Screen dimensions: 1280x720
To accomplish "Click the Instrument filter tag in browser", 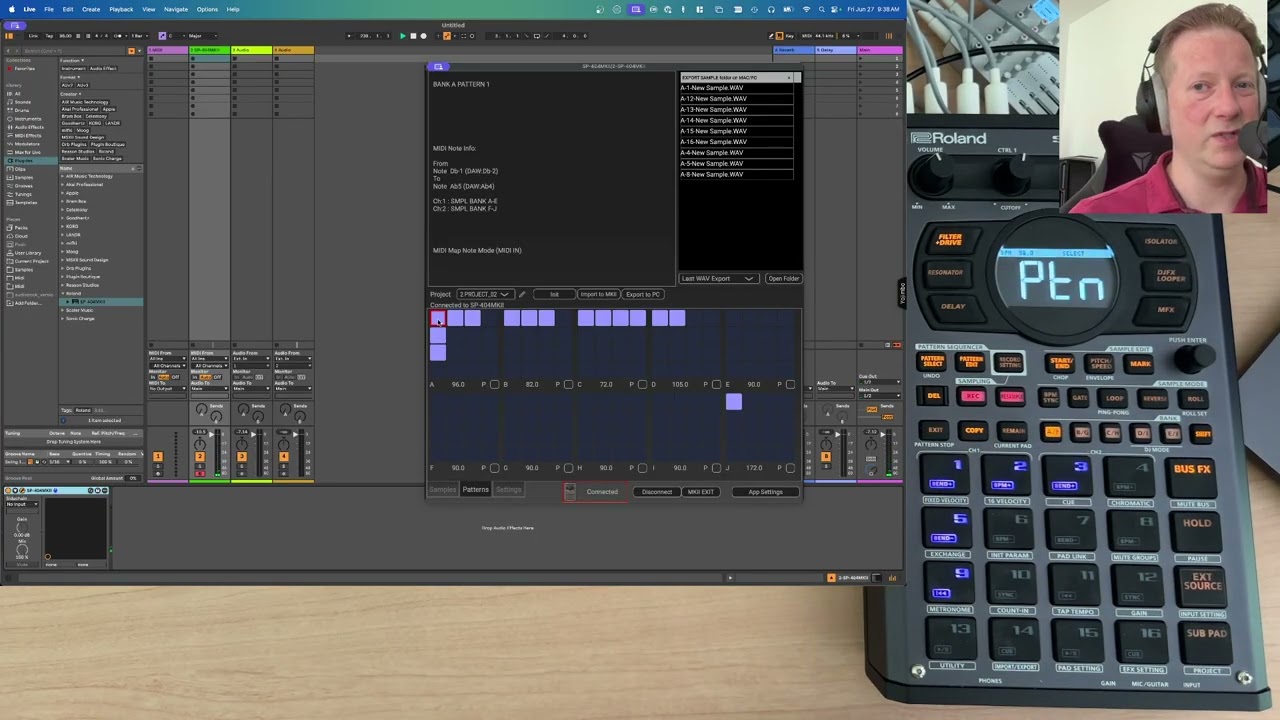I will [x=72, y=68].
